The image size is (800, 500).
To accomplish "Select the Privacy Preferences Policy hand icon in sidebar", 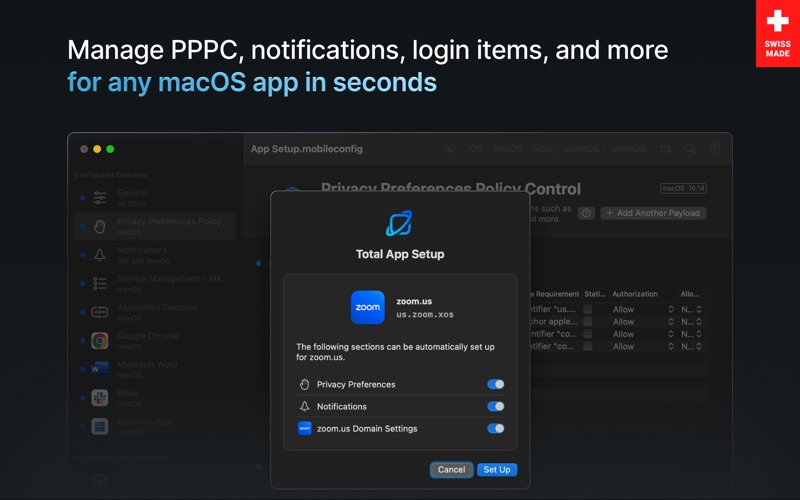I will [99, 226].
